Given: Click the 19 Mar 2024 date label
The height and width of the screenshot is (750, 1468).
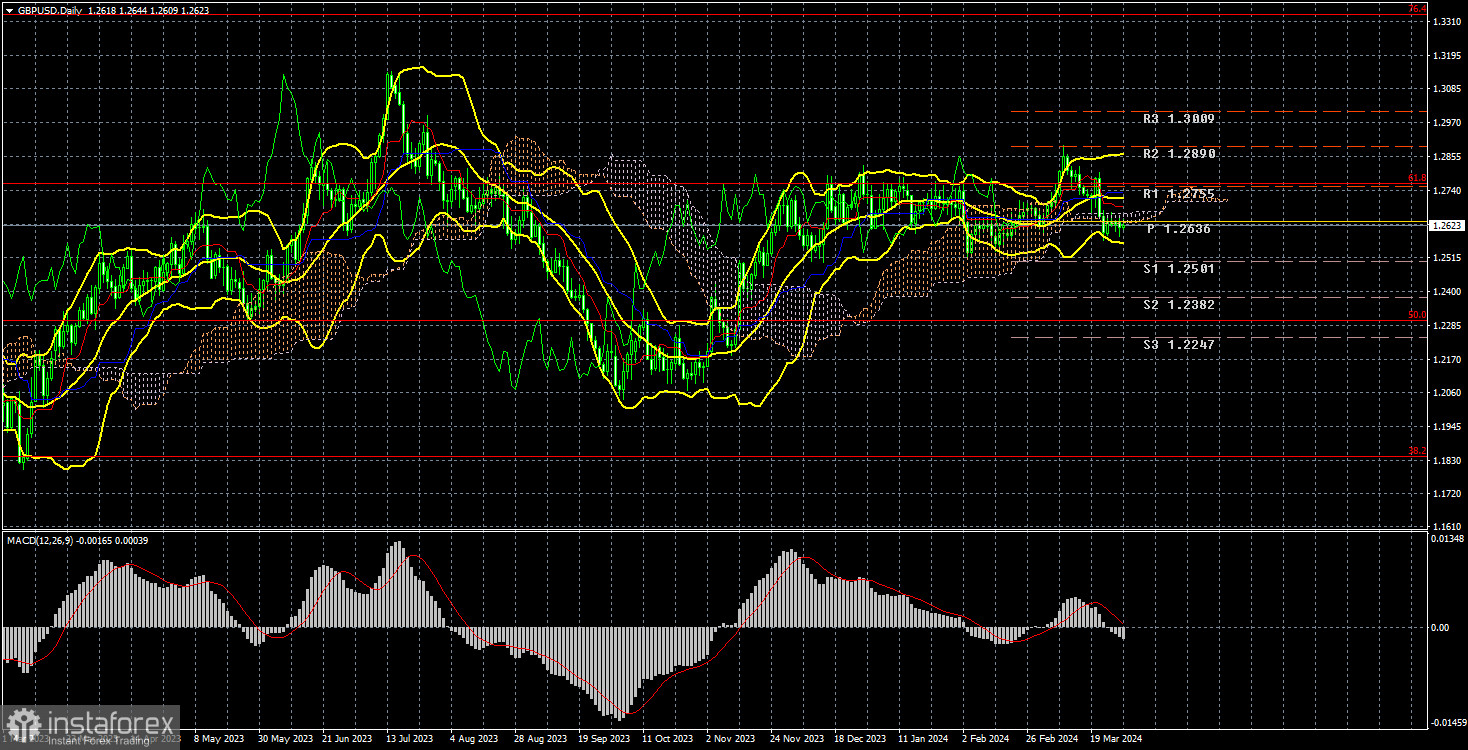Looking at the screenshot, I should (x=1117, y=739).
